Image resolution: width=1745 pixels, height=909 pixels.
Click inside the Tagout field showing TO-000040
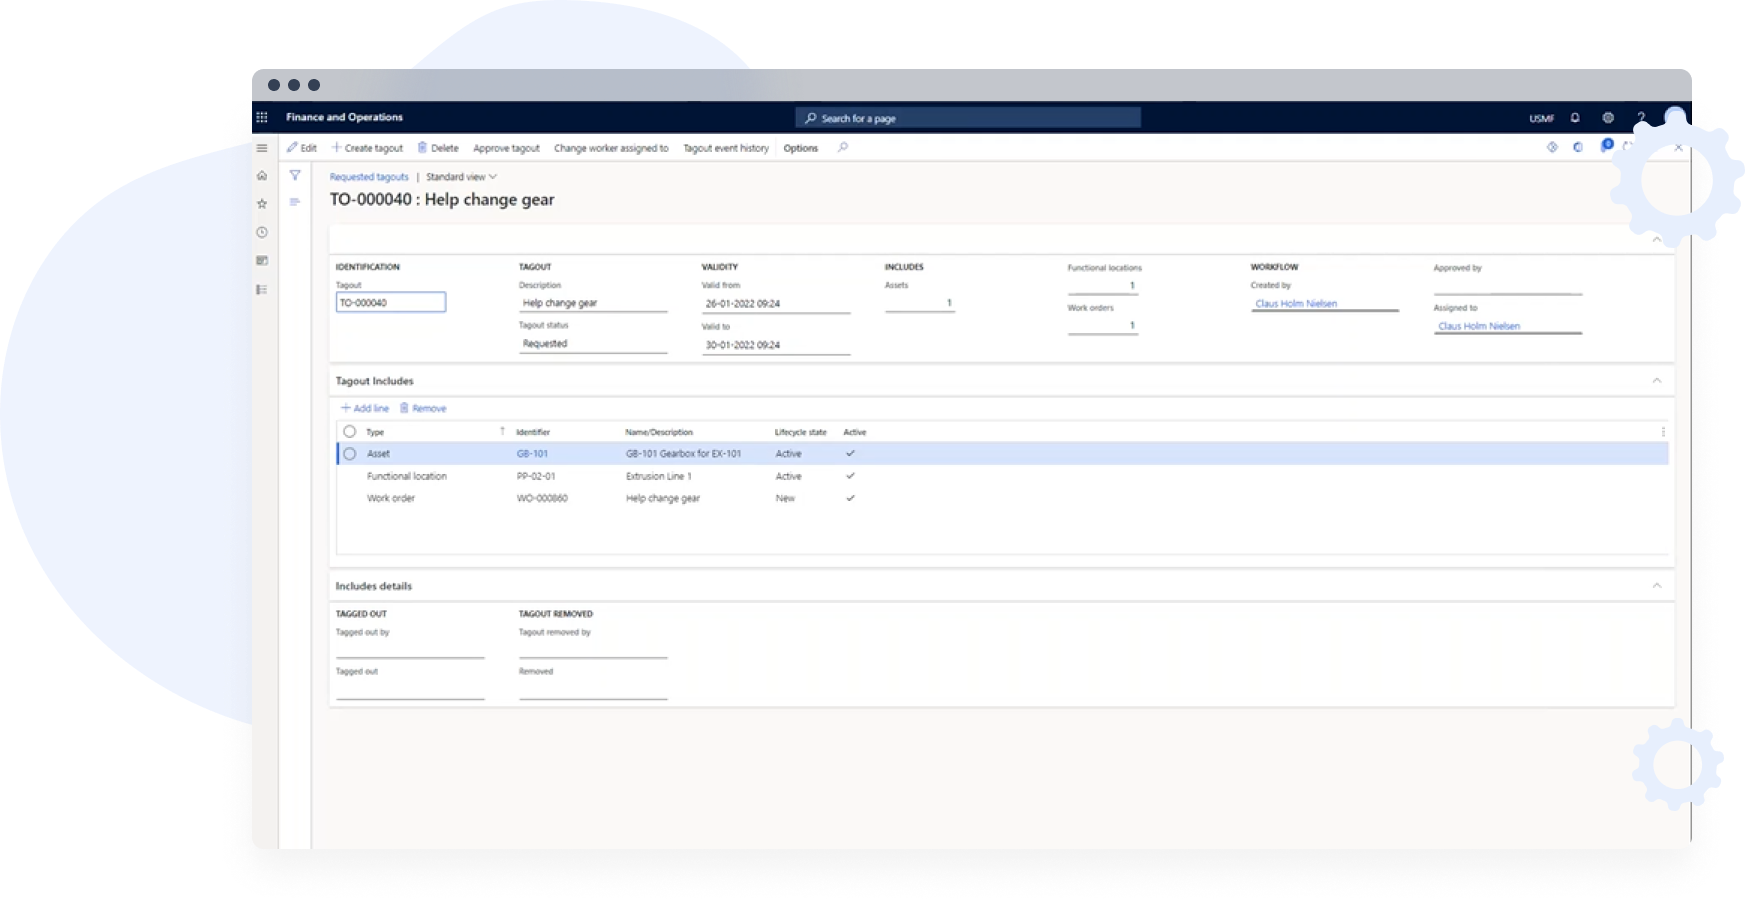coord(390,301)
